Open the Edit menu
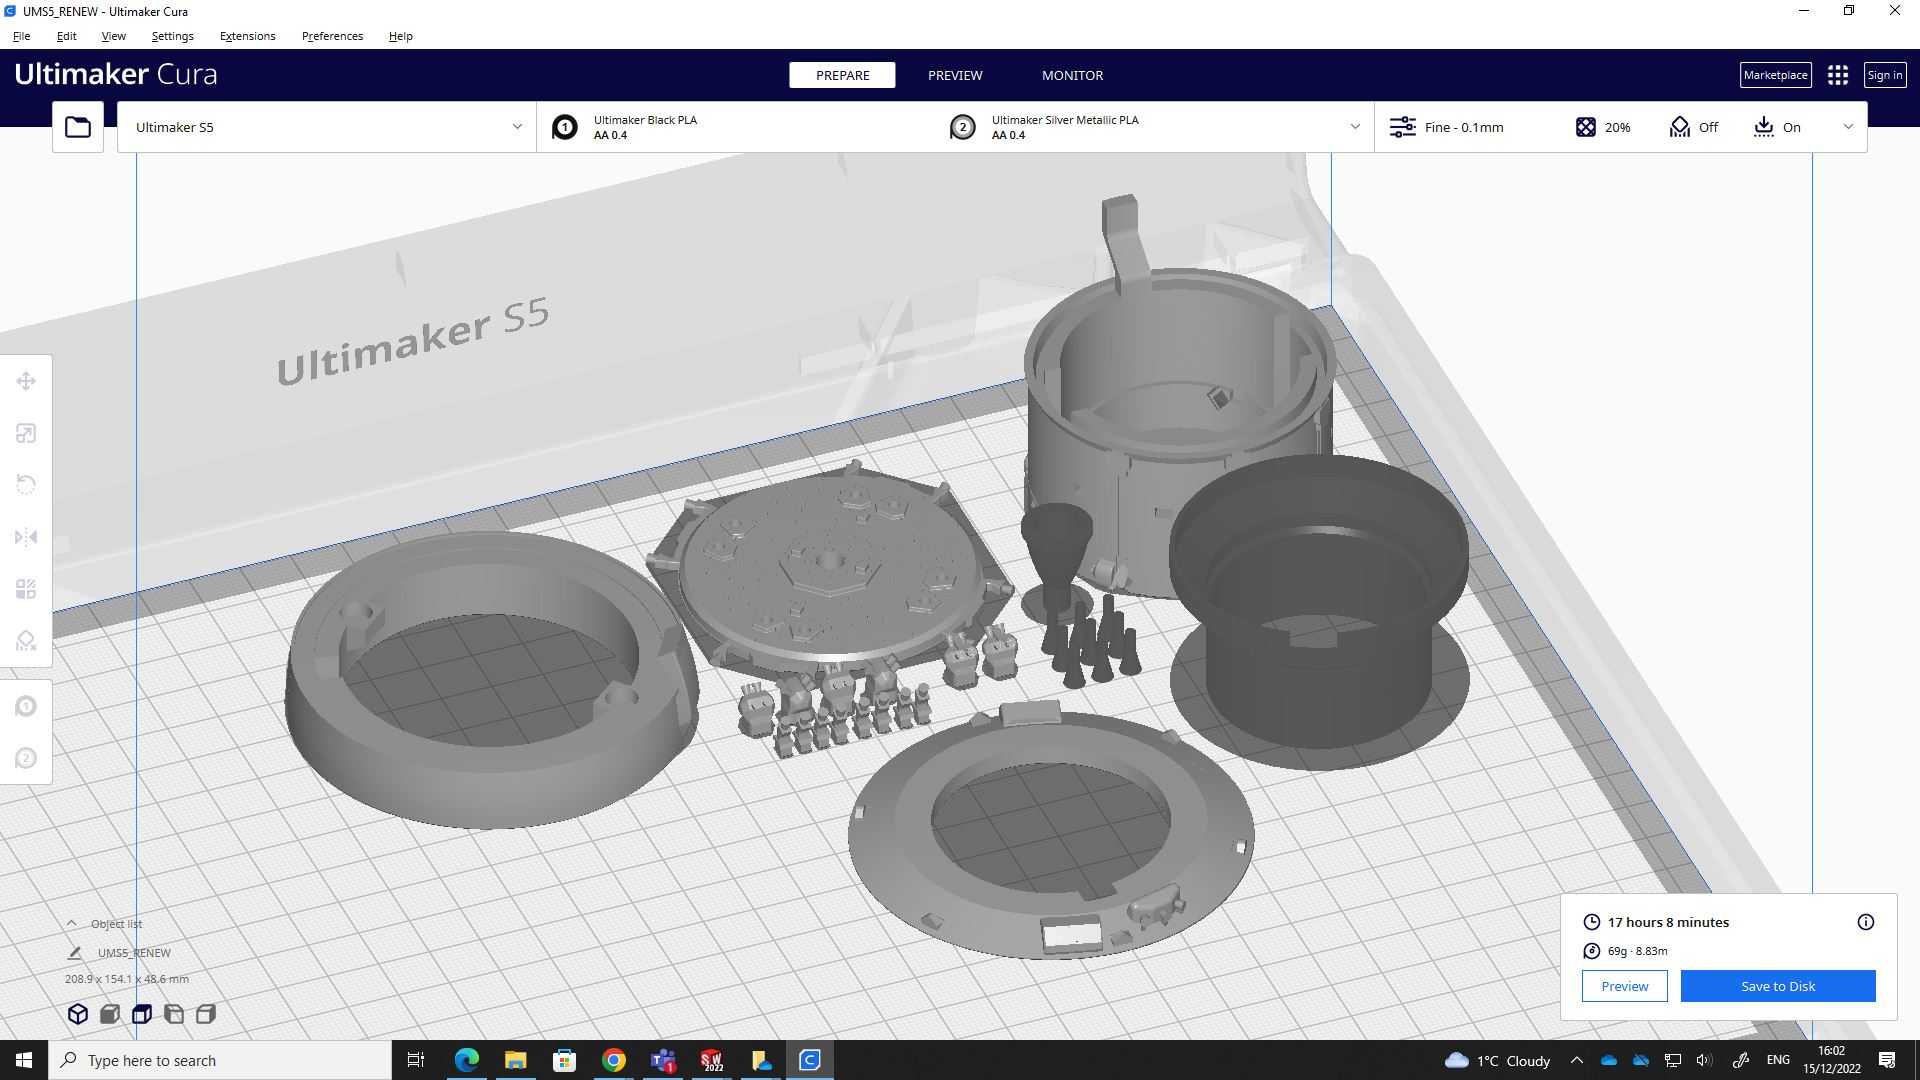The width and height of the screenshot is (1920, 1080). (x=66, y=36)
